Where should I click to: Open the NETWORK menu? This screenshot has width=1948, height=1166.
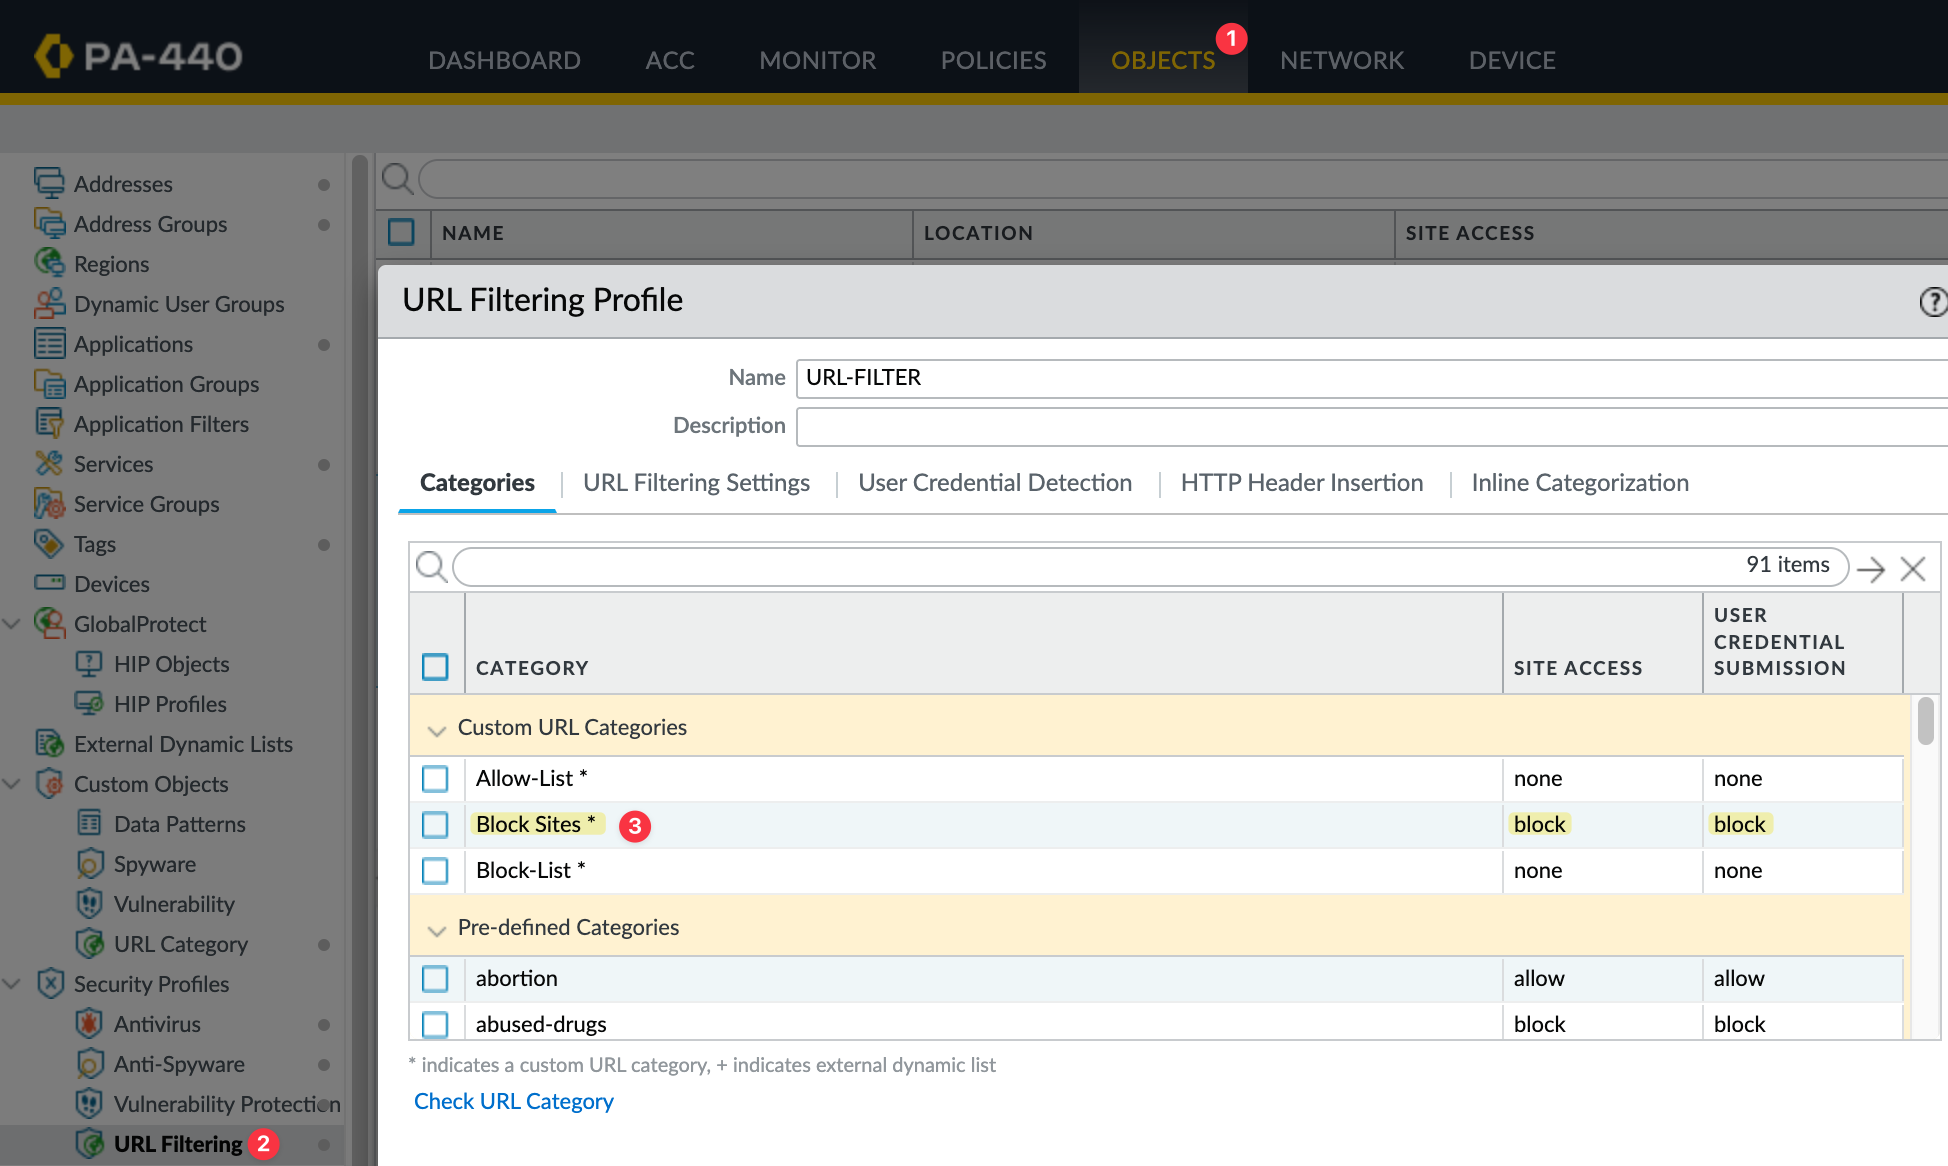click(1341, 60)
